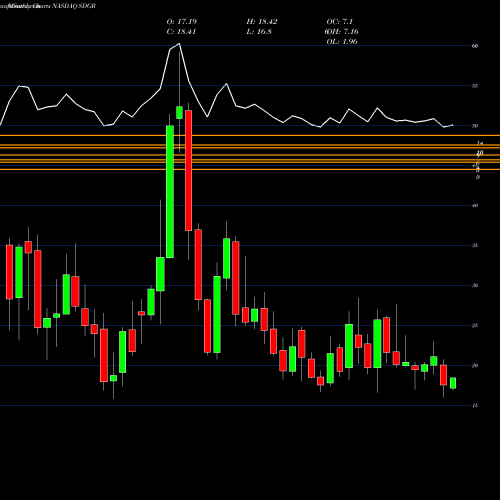This screenshot has width=500, height=500.
Task: Click the 15 price axis label
Action: [475, 406]
